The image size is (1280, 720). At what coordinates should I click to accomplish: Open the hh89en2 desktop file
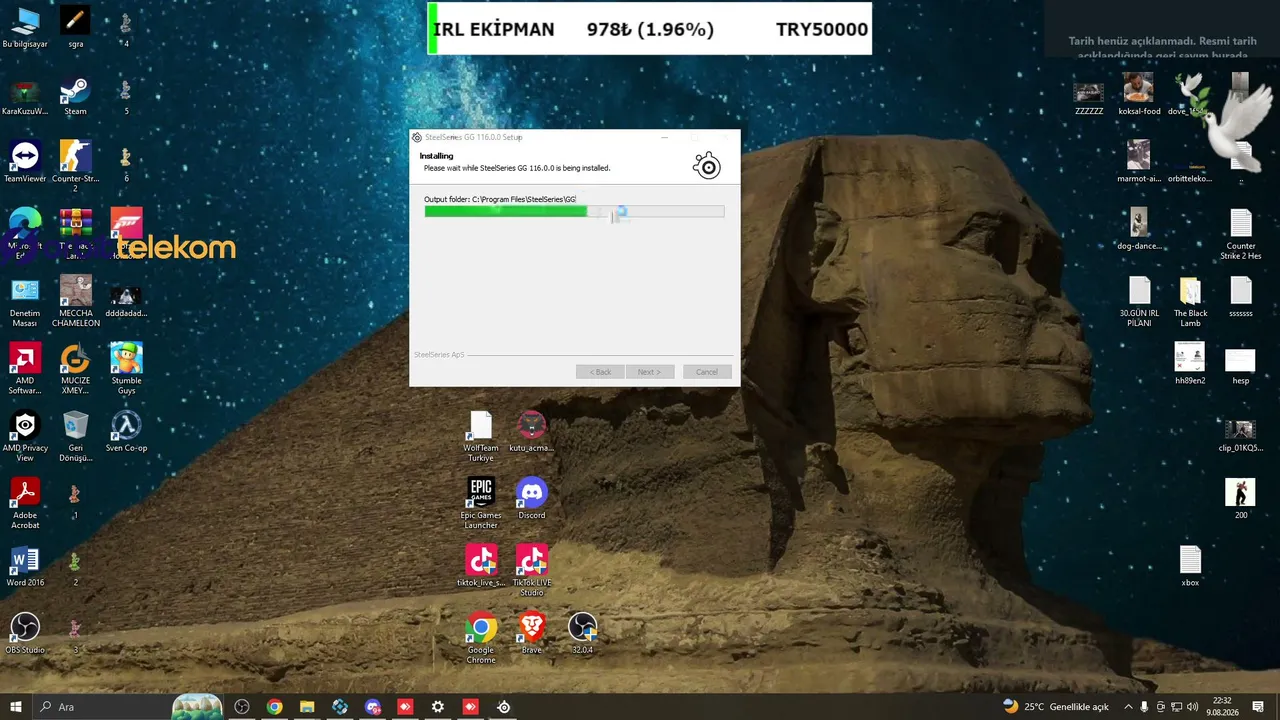click(1190, 364)
